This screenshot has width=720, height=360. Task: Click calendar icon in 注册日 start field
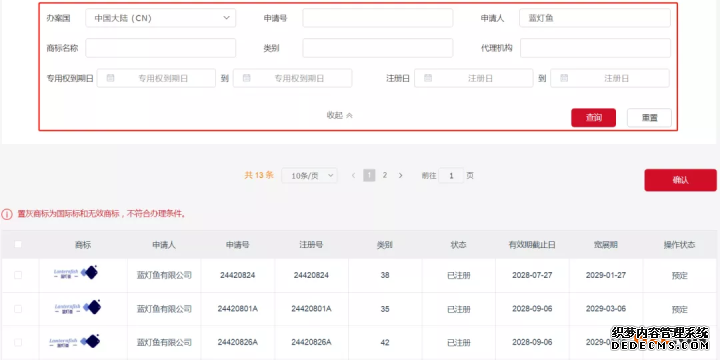coord(428,78)
